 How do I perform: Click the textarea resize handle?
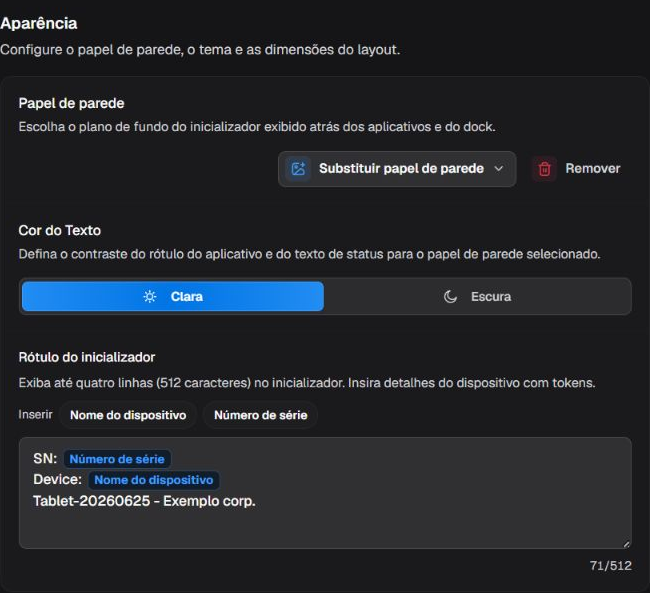626,544
